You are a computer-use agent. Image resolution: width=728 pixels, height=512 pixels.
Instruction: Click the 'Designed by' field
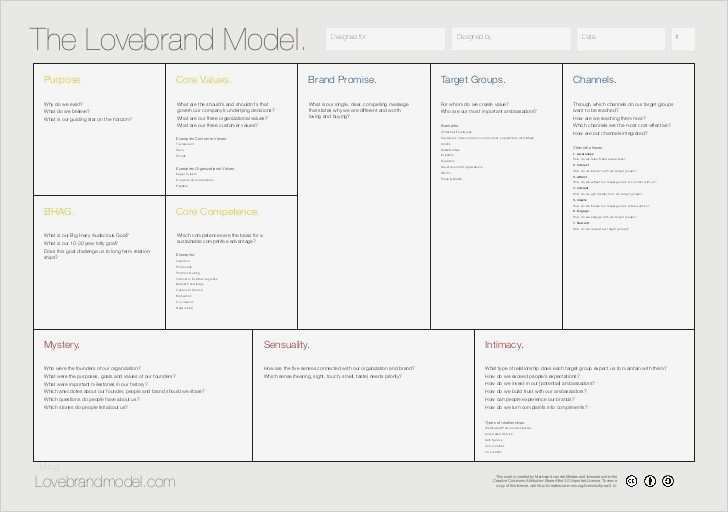pyautogui.click(x=511, y=39)
